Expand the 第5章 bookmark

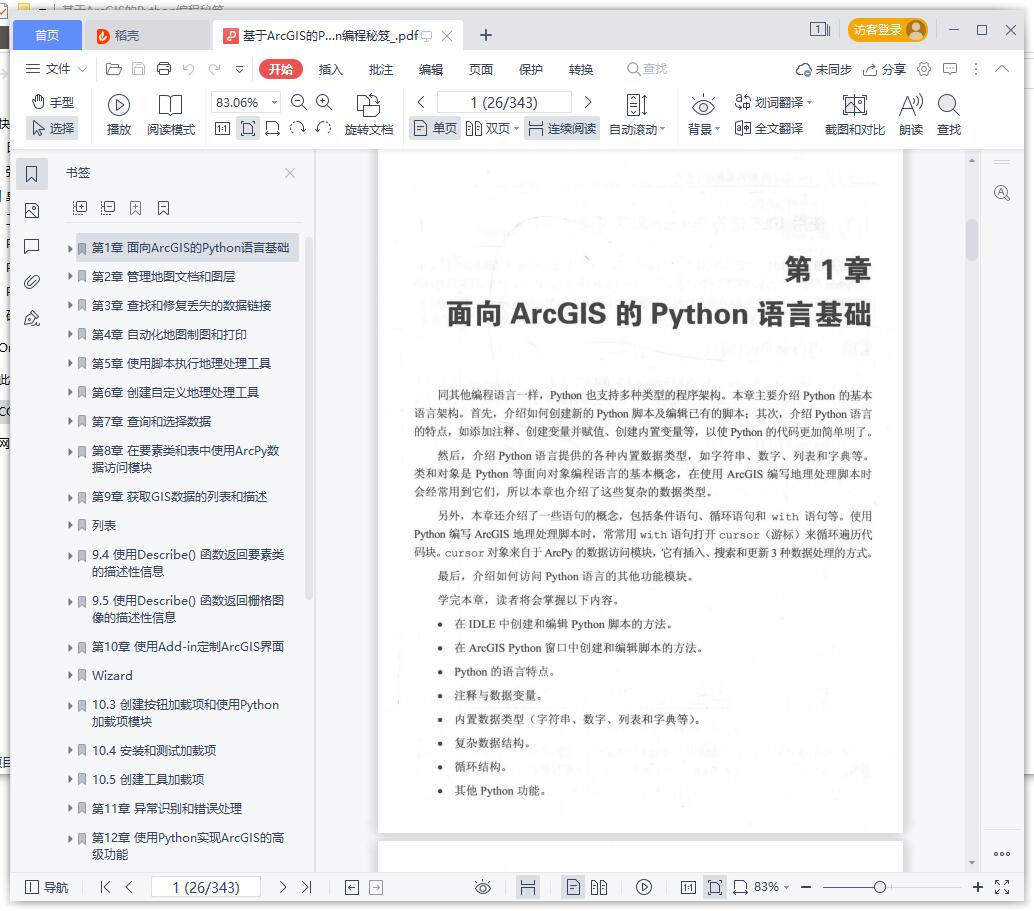pyautogui.click(x=70, y=363)
